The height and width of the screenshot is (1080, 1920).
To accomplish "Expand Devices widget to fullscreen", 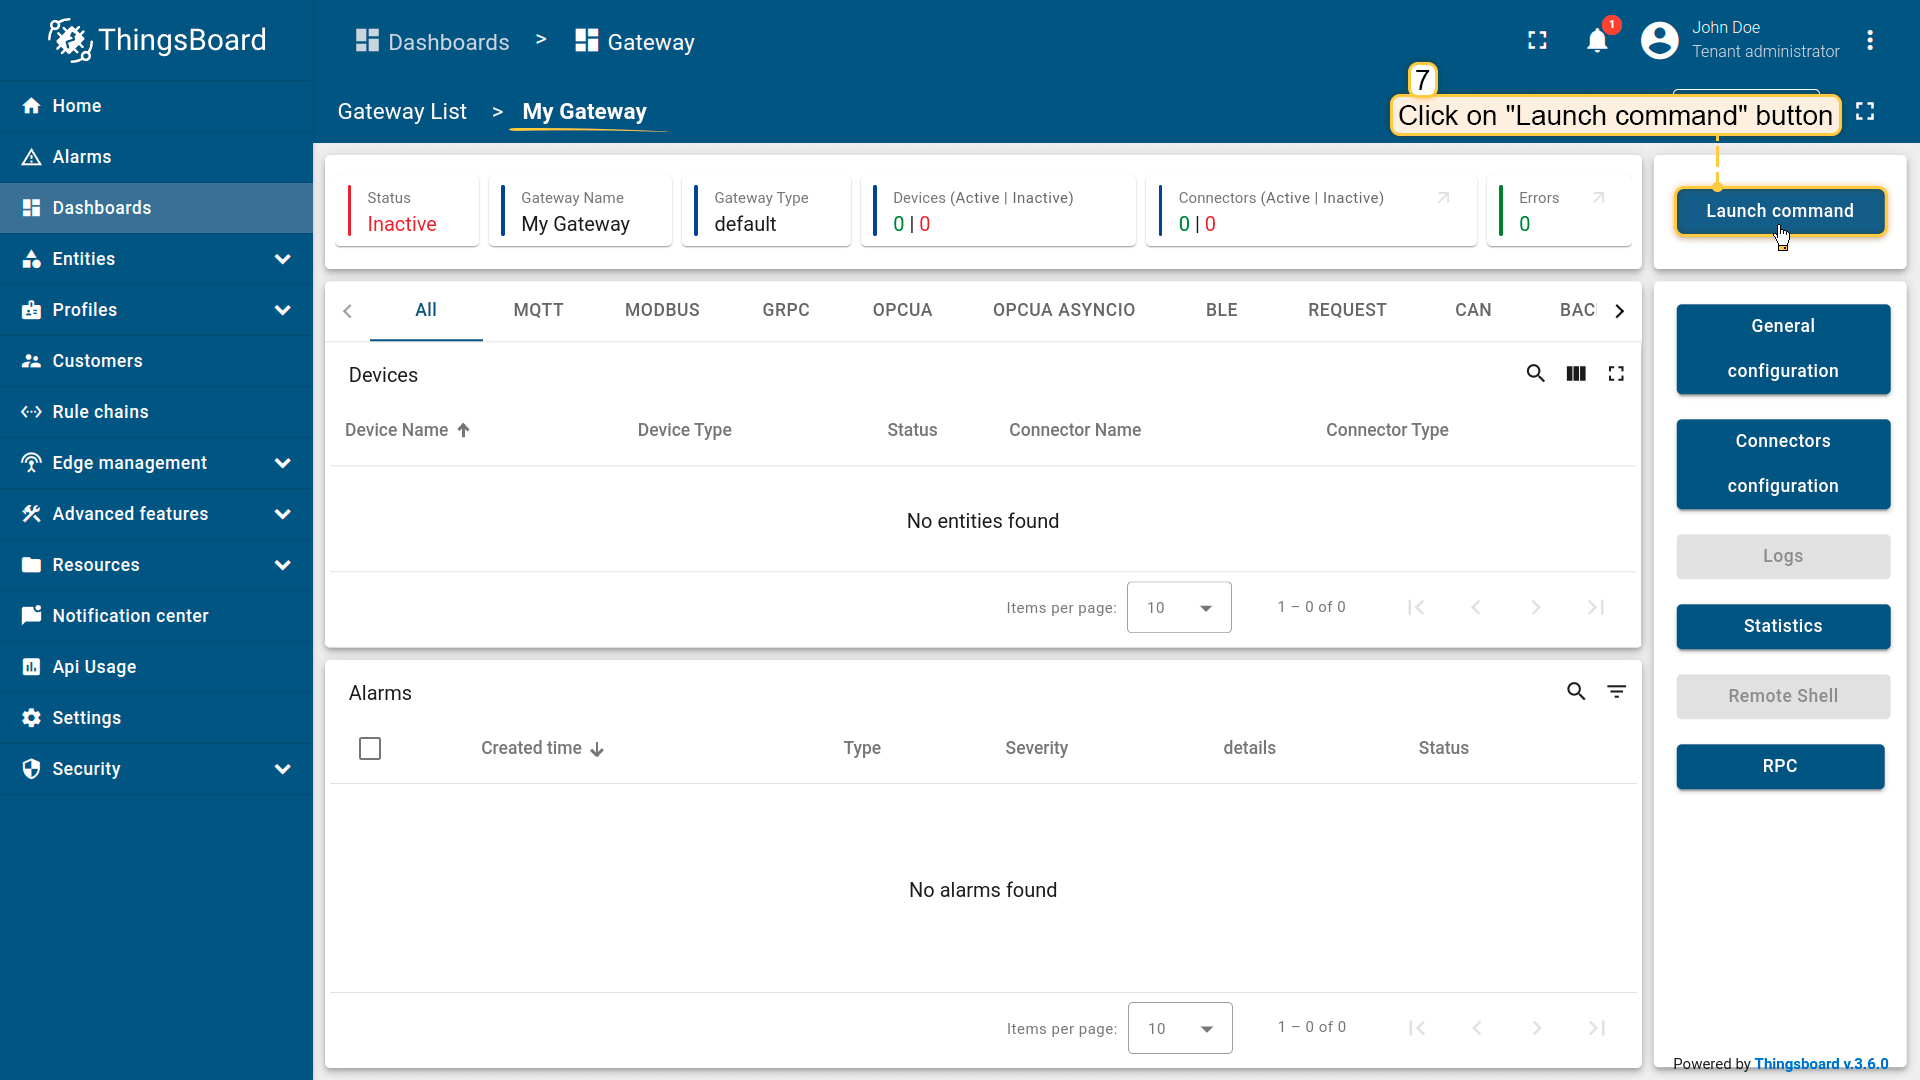I will click(1616, 374).
